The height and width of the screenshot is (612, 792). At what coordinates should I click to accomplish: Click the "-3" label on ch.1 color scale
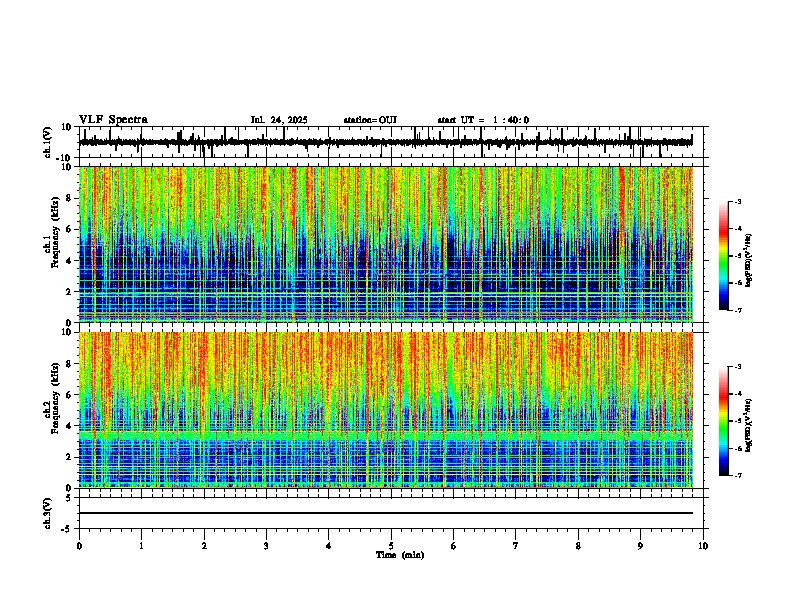tap(737, 201)
